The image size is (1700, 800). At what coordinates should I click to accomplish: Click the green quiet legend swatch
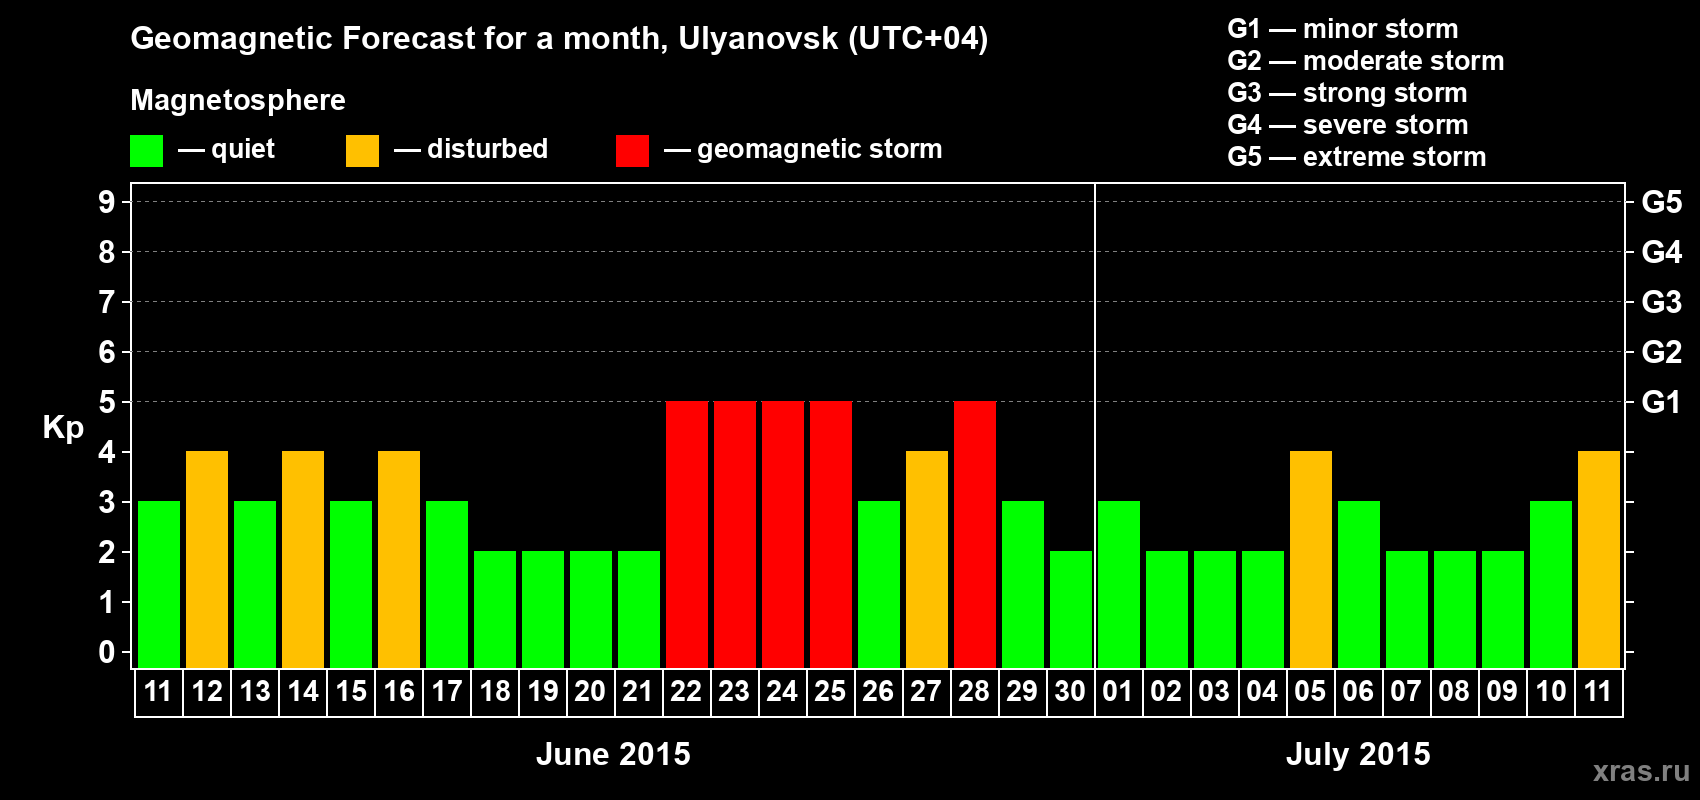pos(146,151)
